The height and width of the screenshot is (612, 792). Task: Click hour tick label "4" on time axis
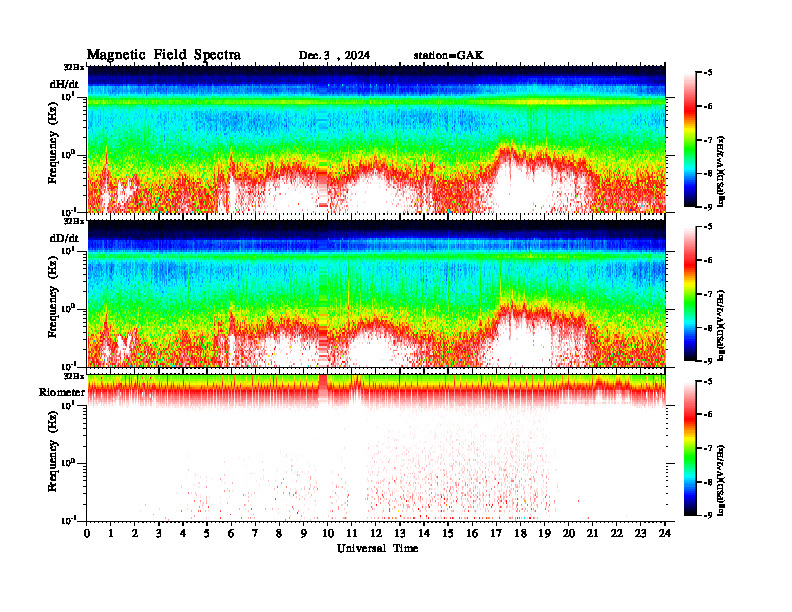[183, 534]
